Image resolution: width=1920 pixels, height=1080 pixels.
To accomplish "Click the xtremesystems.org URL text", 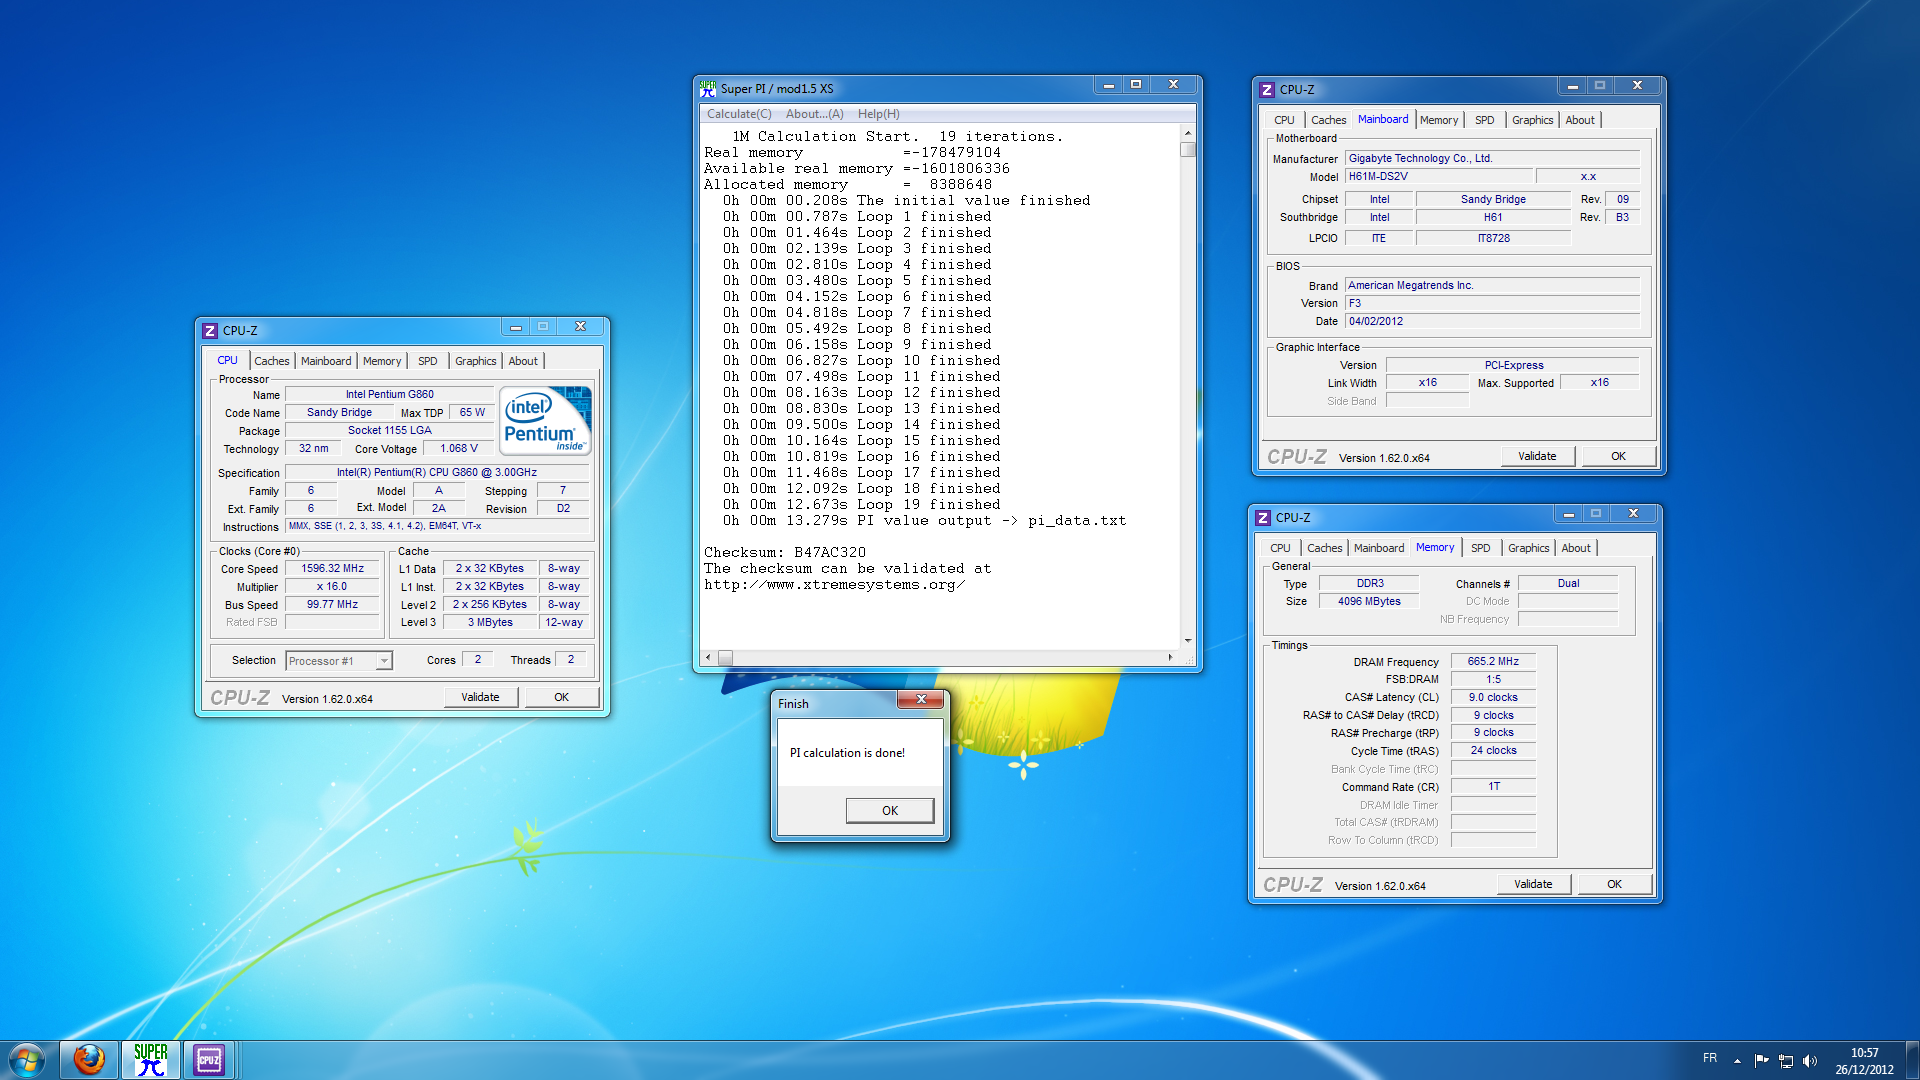I will 834,585.
